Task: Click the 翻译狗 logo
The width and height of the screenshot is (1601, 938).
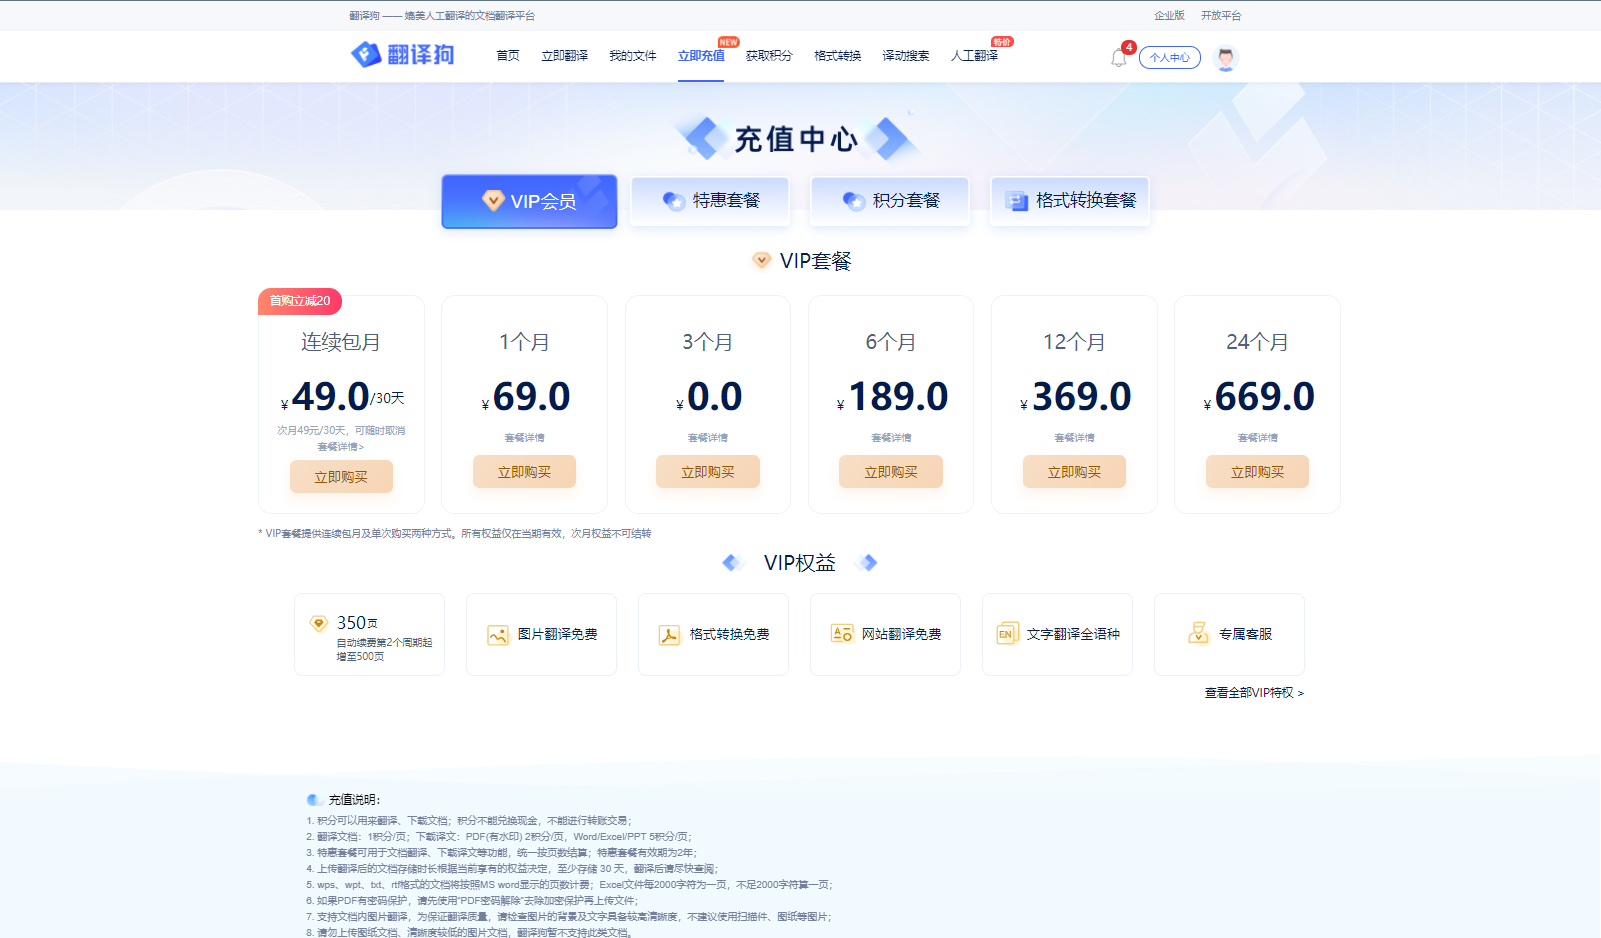Action: pyautogui.click(x=403, y=55)
